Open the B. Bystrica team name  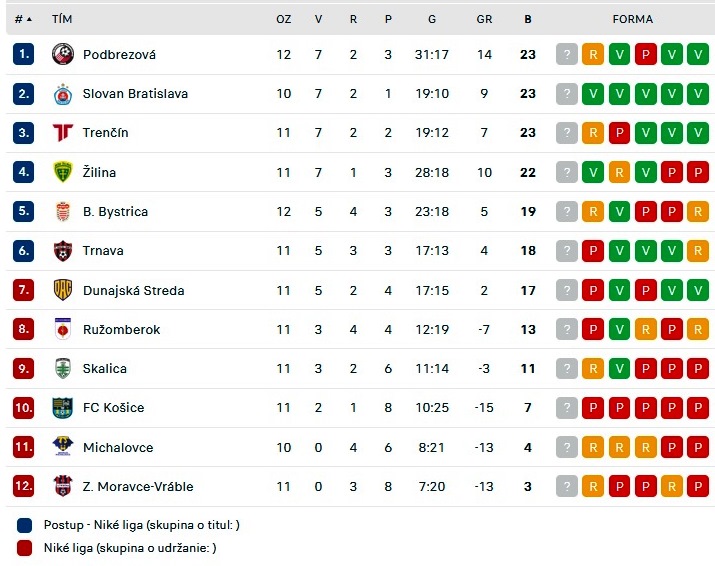pyautogui.click(x=115, y=212)
